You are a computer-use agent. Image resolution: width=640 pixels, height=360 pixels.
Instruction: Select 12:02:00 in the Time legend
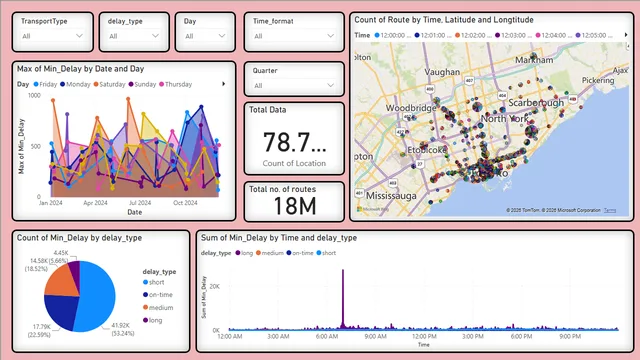[x=473, y=35]
